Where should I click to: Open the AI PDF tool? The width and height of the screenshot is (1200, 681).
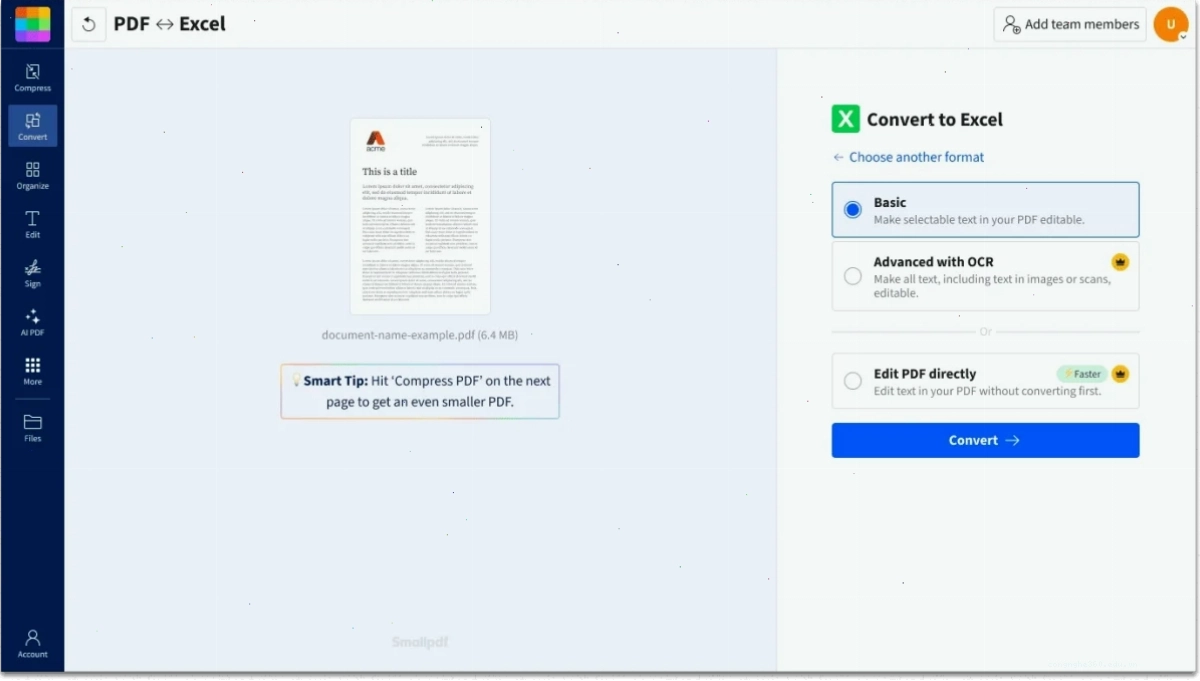click(x=33, y=322)
